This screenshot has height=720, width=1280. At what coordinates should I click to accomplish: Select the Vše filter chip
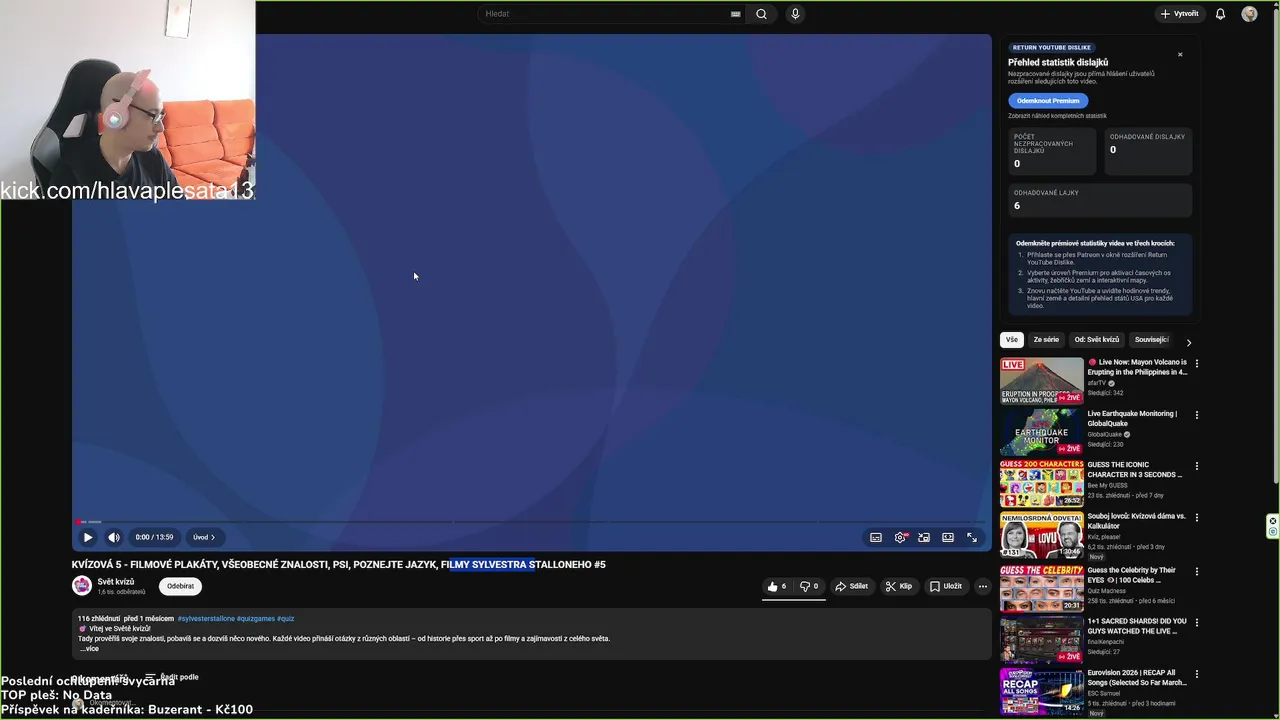1012,340
